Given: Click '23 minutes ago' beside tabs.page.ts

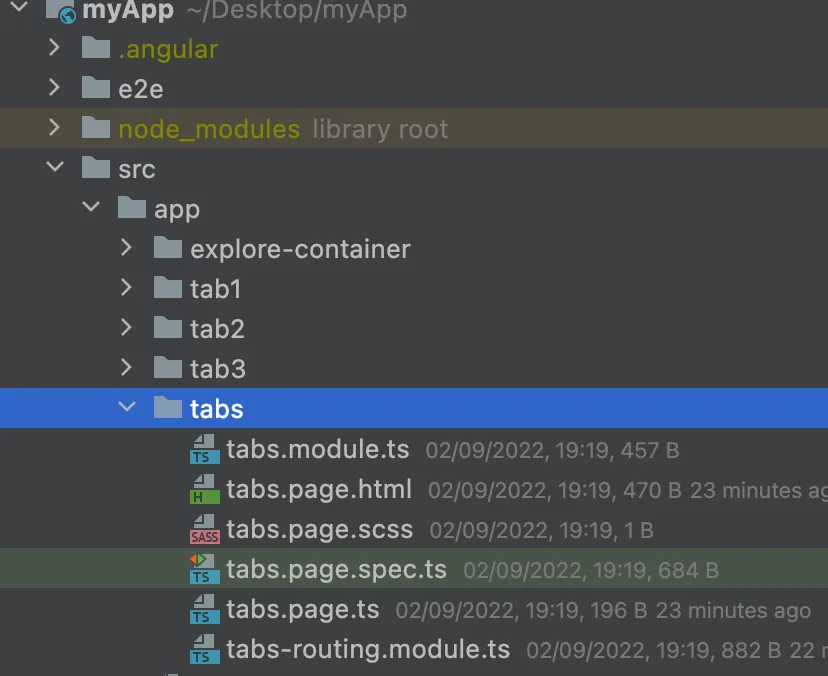Looking at the screenshot, I should click(733, 611).
